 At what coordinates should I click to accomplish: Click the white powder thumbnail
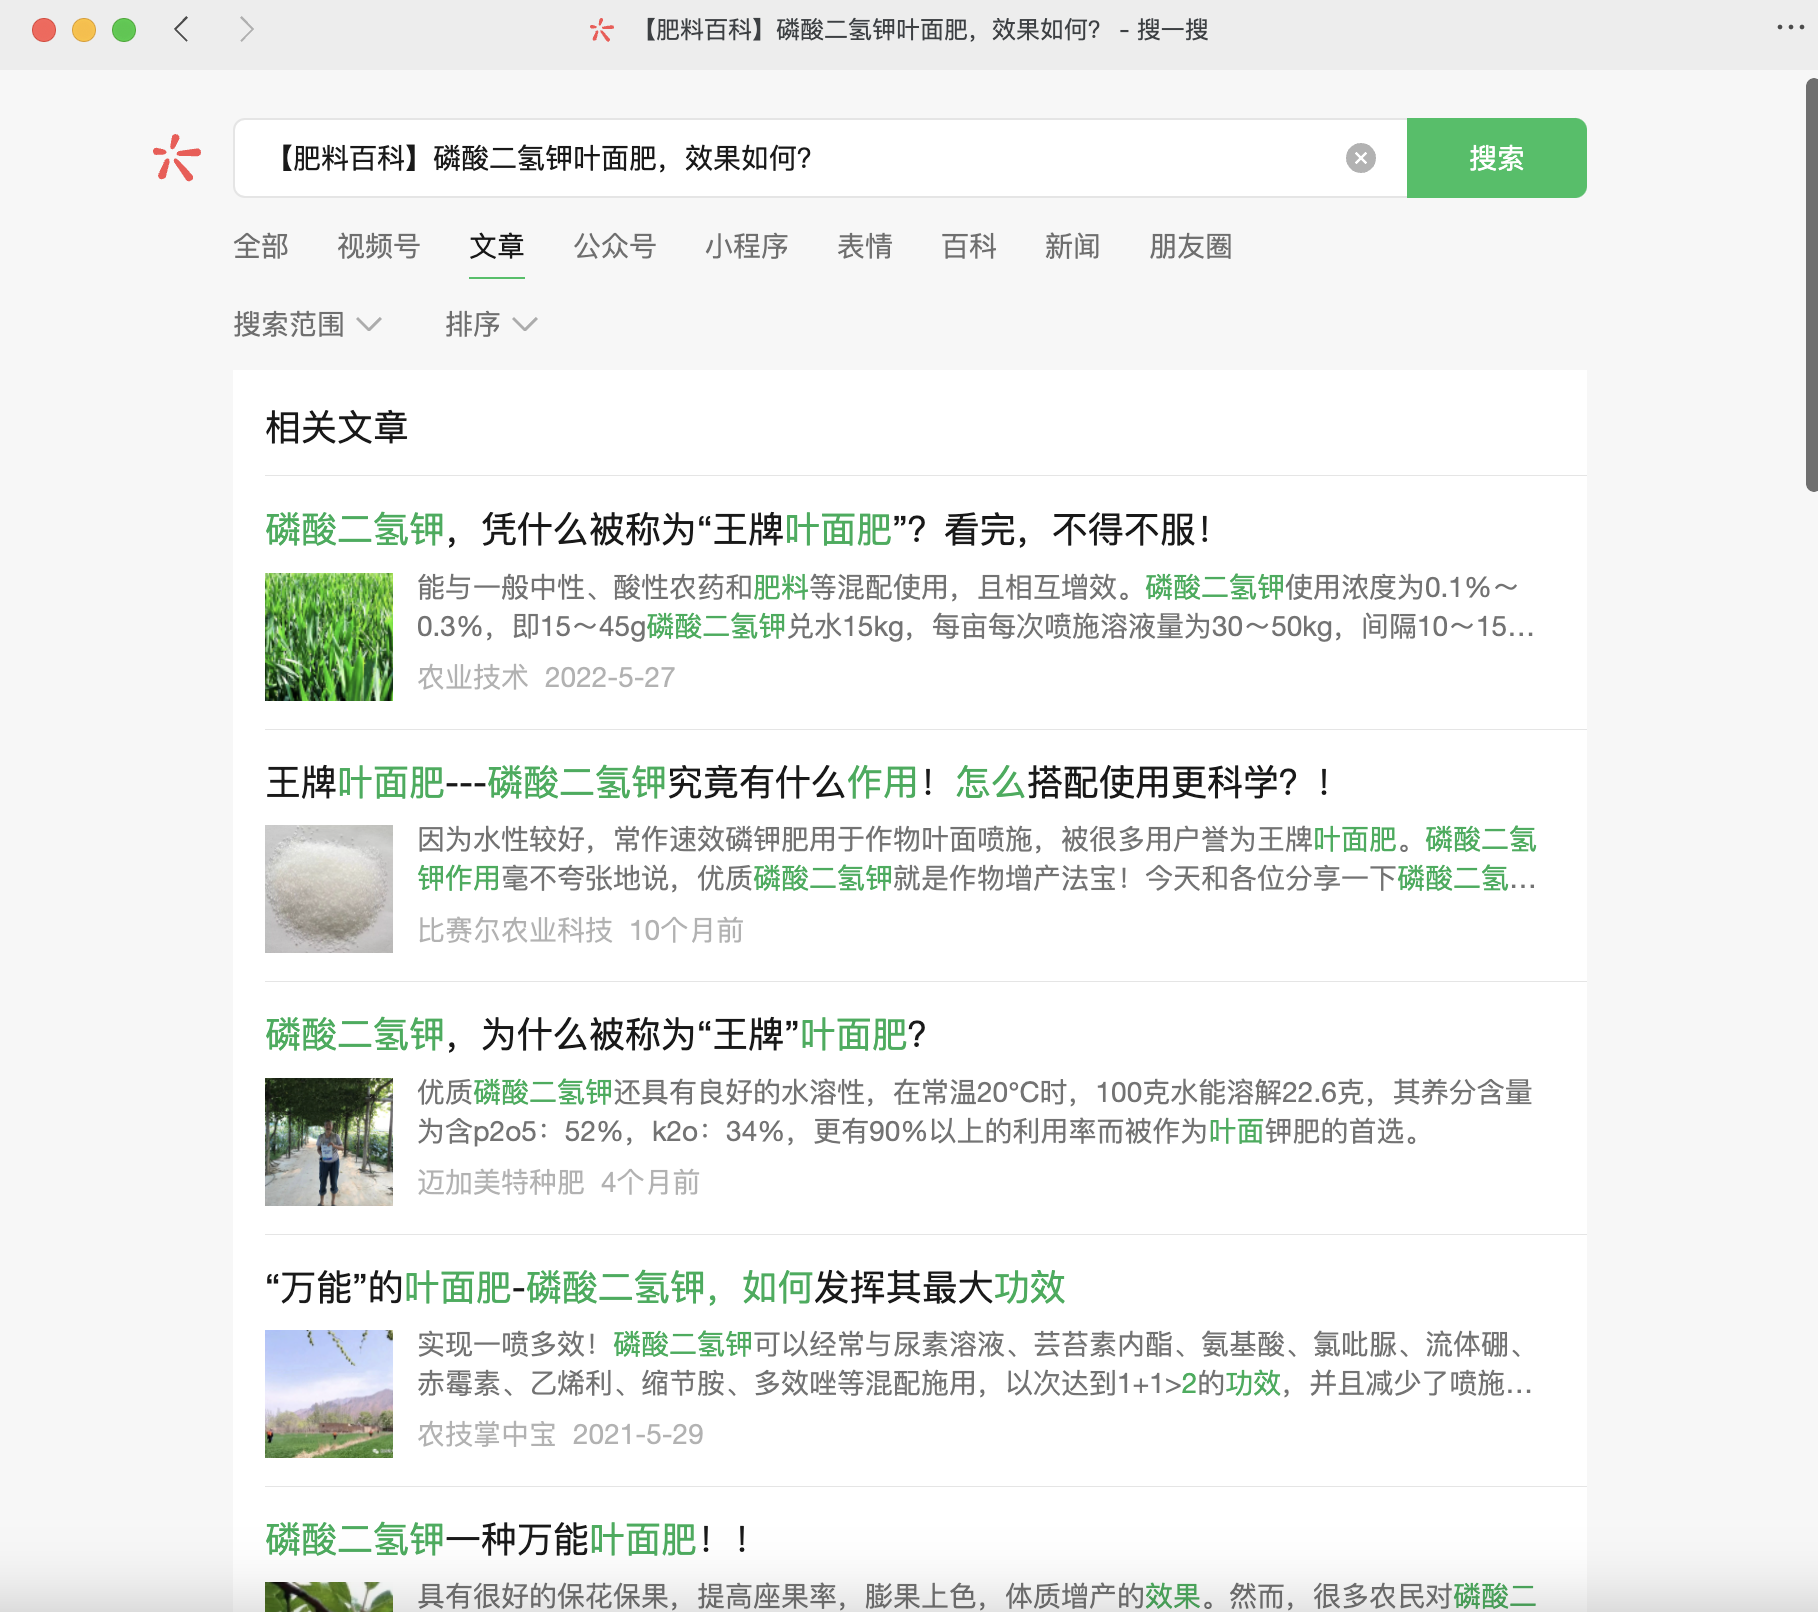point(329,889)
